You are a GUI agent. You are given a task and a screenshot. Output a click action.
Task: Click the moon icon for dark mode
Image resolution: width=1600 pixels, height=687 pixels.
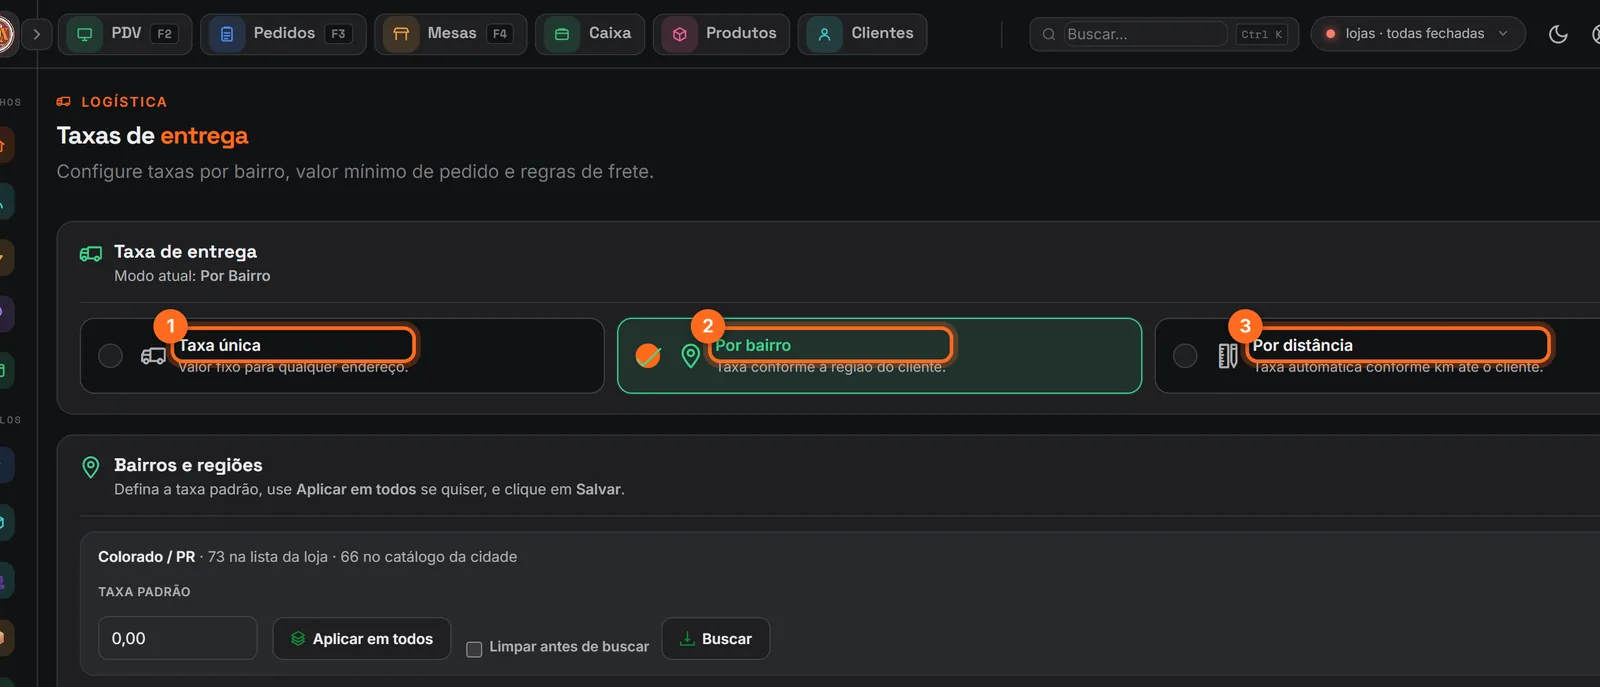pos(1558,34)
